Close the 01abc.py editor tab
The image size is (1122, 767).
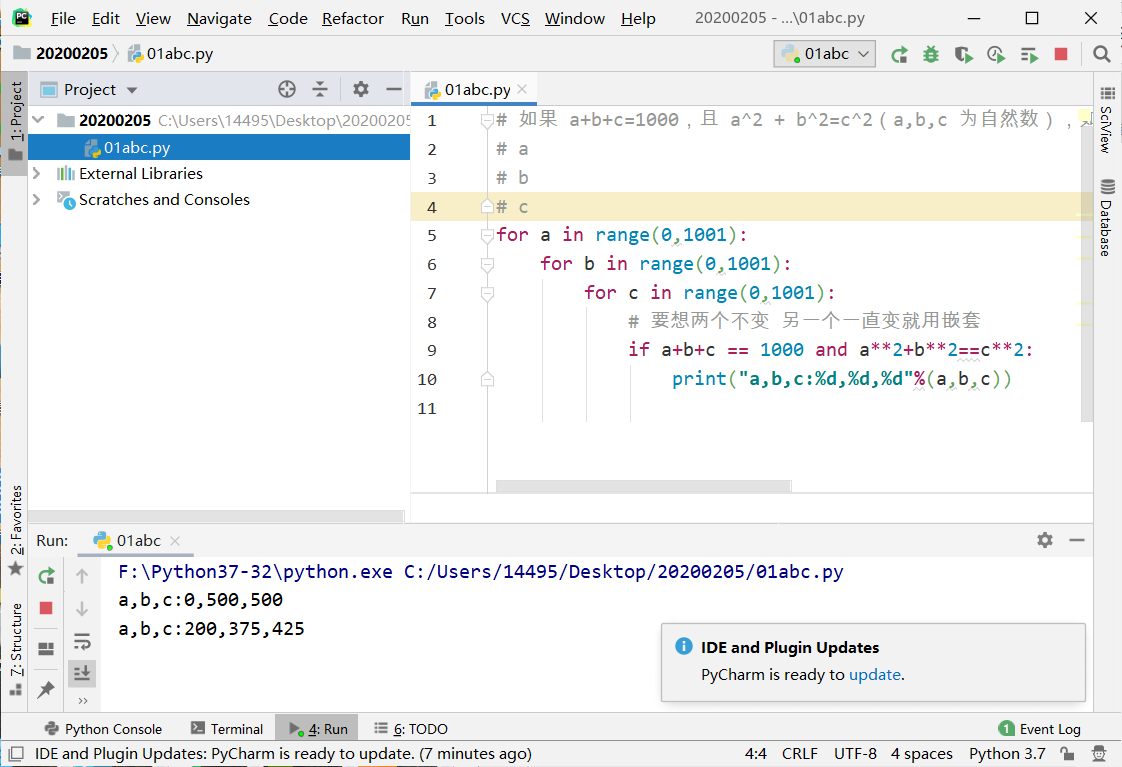point(522,89)
